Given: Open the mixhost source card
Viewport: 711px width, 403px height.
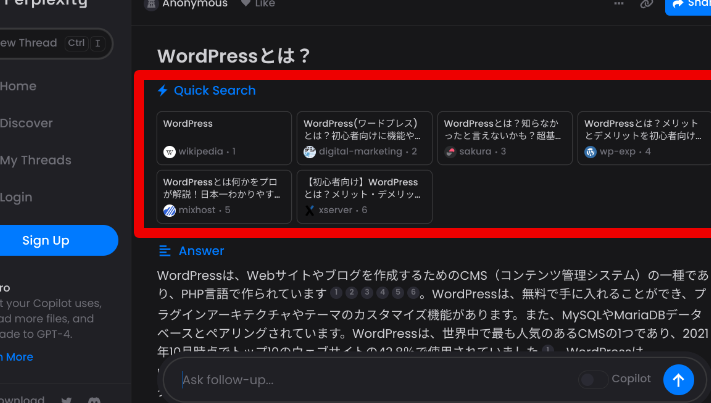Looking at the screenshot, I should coord(224,196).
